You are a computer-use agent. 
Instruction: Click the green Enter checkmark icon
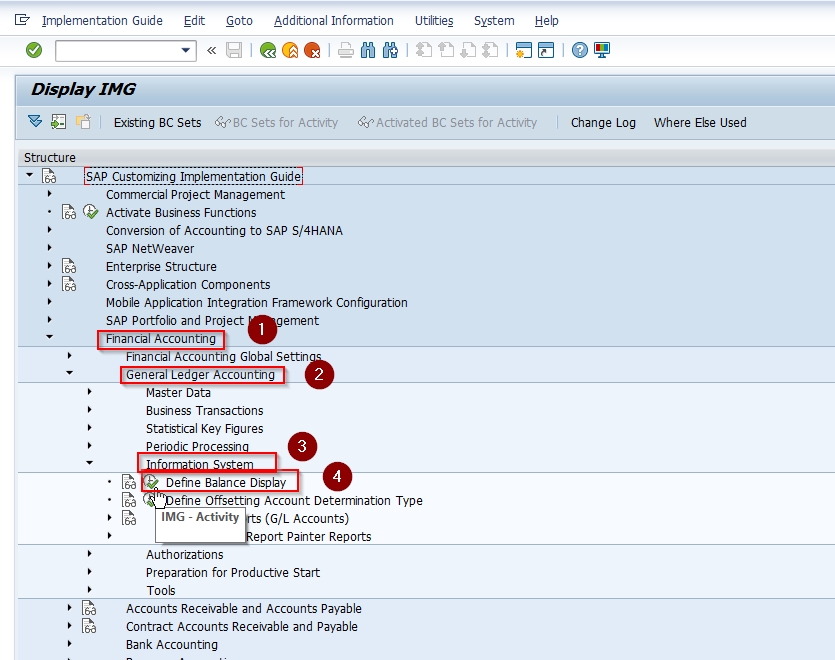coord(34,50)
